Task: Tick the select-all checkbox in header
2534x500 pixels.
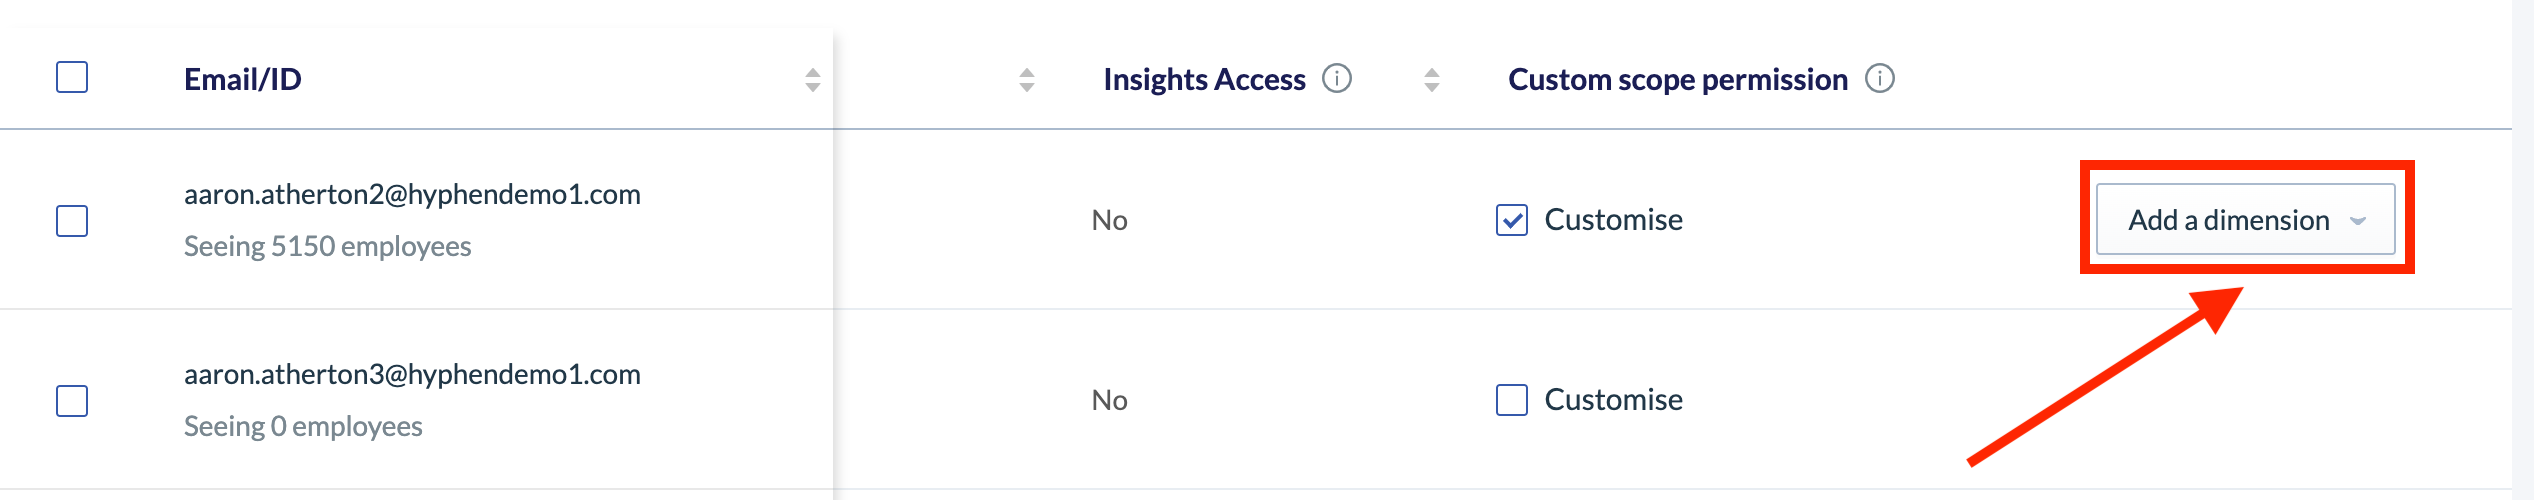Action: click(72, 77)
